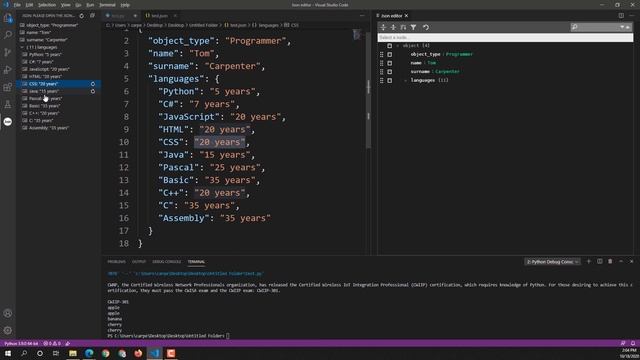The image size is (640, 360).
Task: Maximize terminal panel with chevron
Action: pyautogui.click(x=621, y=261)
